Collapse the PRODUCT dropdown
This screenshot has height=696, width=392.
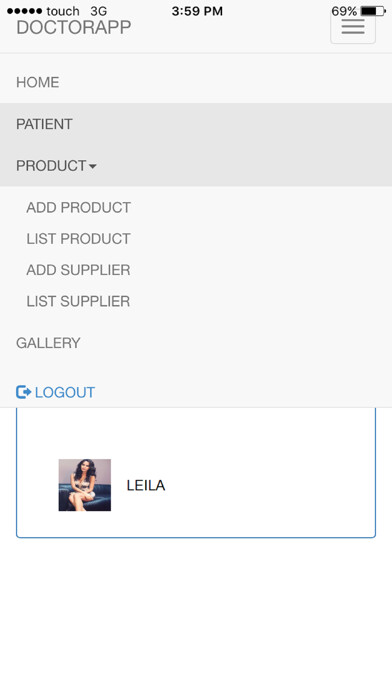pos(196,166)
